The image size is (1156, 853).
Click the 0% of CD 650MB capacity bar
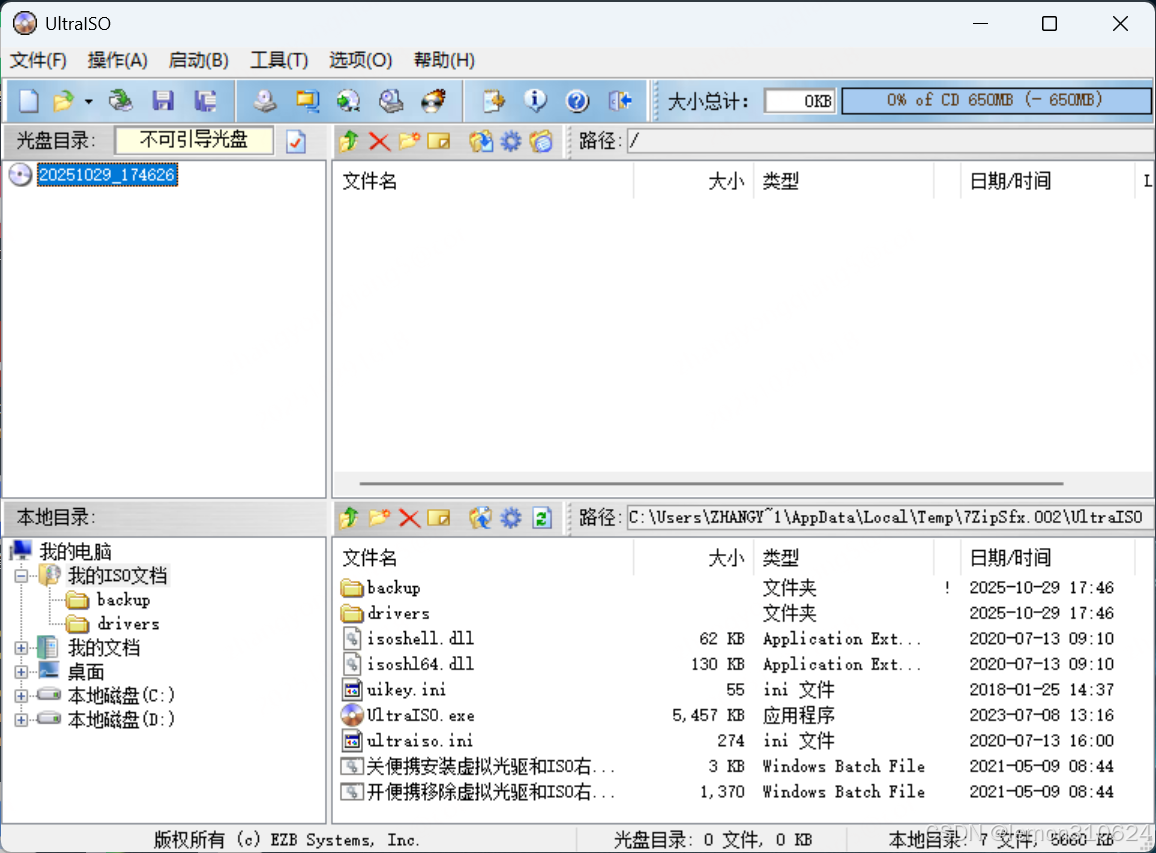coord(995,100)
